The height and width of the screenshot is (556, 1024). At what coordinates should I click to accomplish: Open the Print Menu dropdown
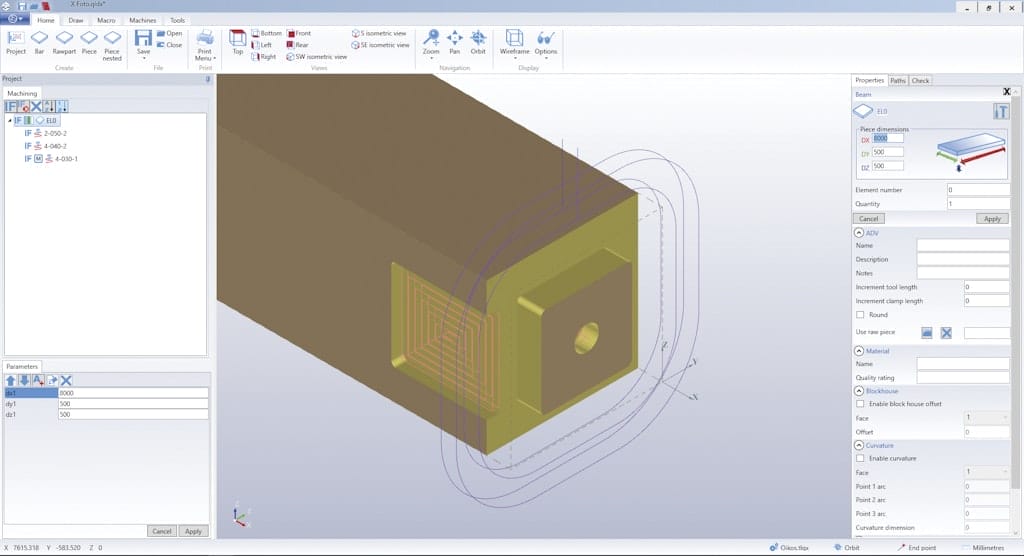(x=205, y=44)
